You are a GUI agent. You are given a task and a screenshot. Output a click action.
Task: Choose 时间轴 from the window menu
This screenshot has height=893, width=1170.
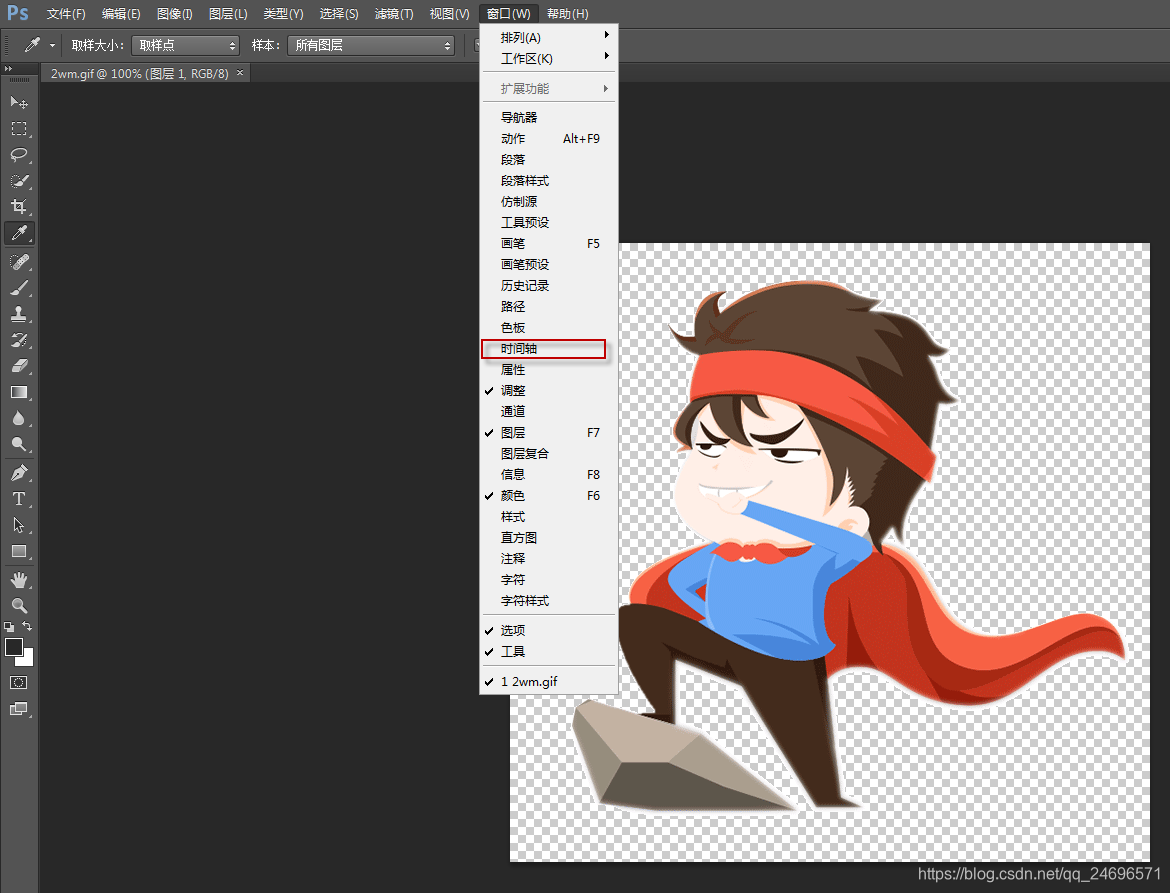pyautogui.click(x=549, y=348)
